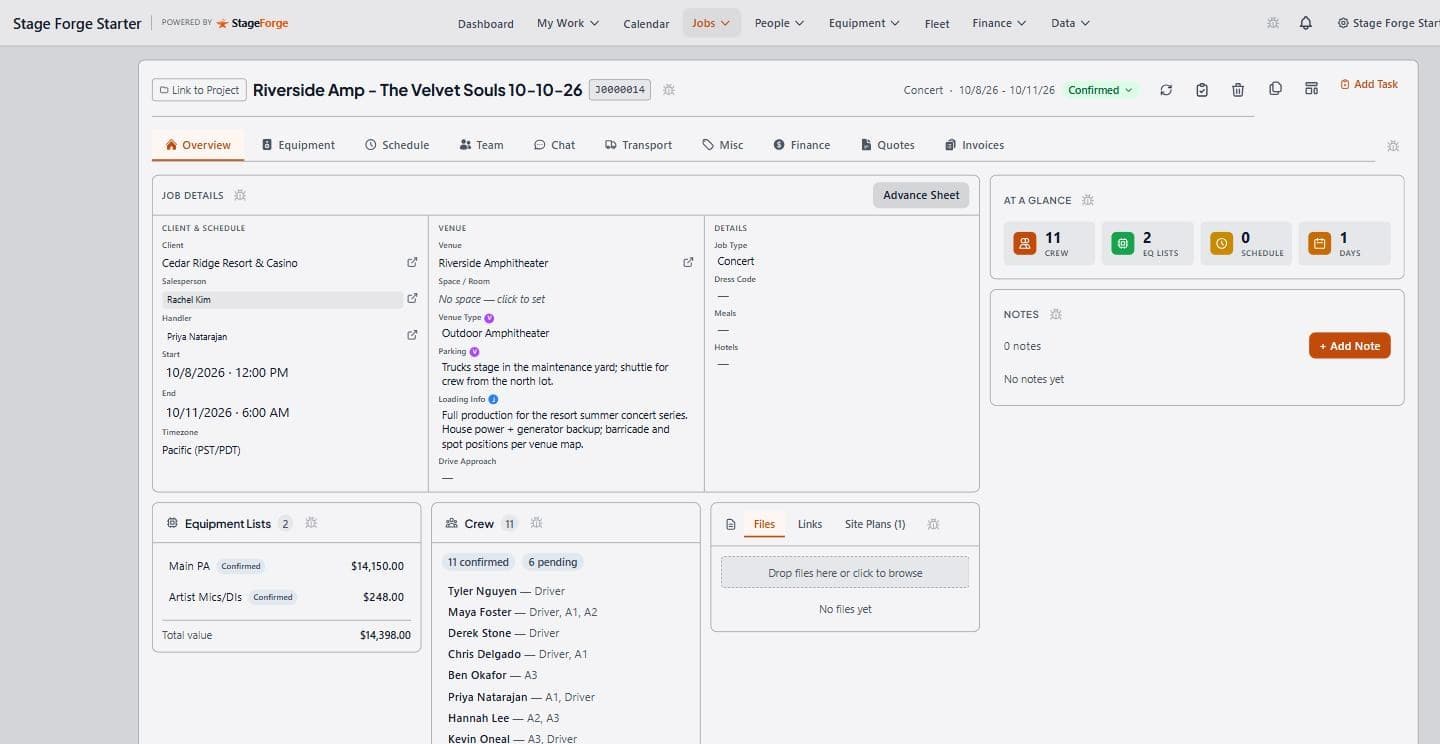Click the file drop zone to browse

[845, 573]
